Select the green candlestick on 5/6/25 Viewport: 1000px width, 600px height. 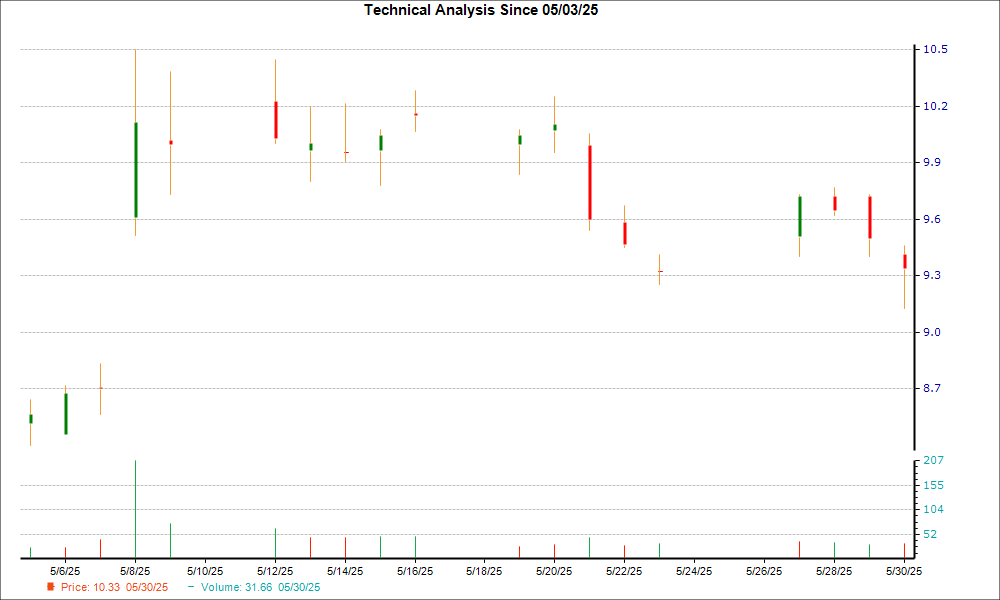click(x=66, y=413)
